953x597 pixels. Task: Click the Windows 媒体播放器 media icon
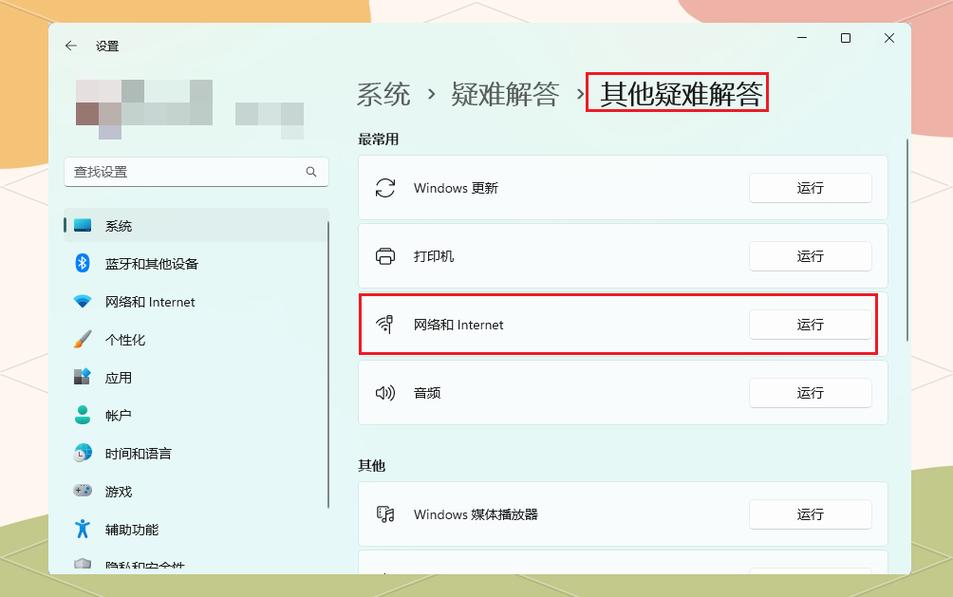385,514
